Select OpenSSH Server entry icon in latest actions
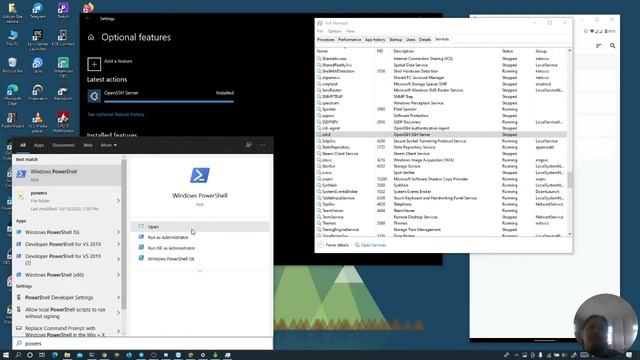The image size is (640, 360). point(94,96)
